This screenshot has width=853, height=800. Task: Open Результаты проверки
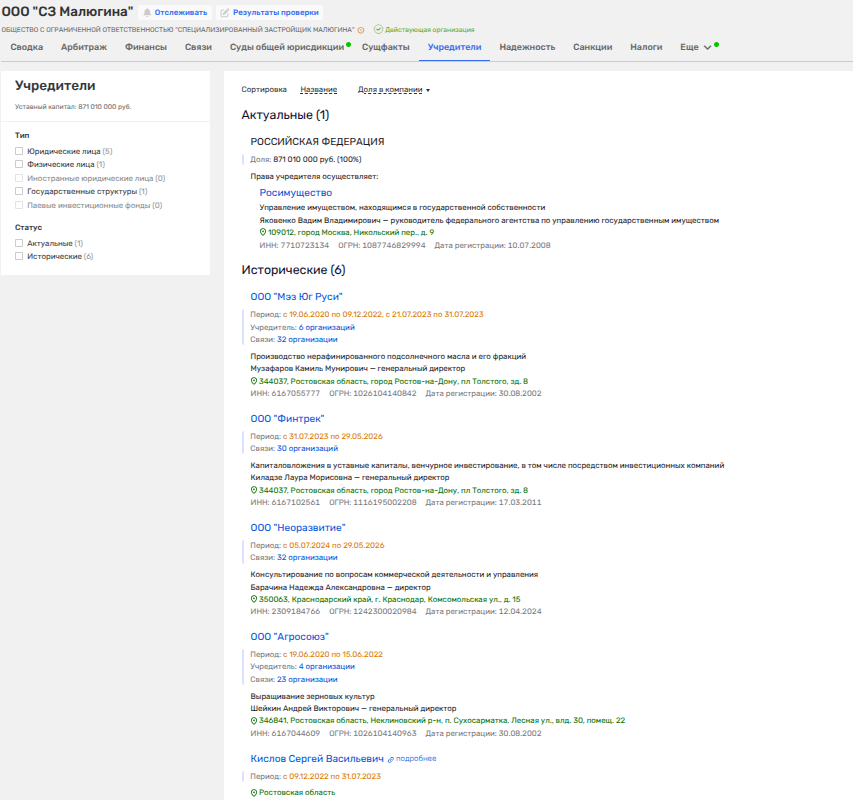point(270,13)
